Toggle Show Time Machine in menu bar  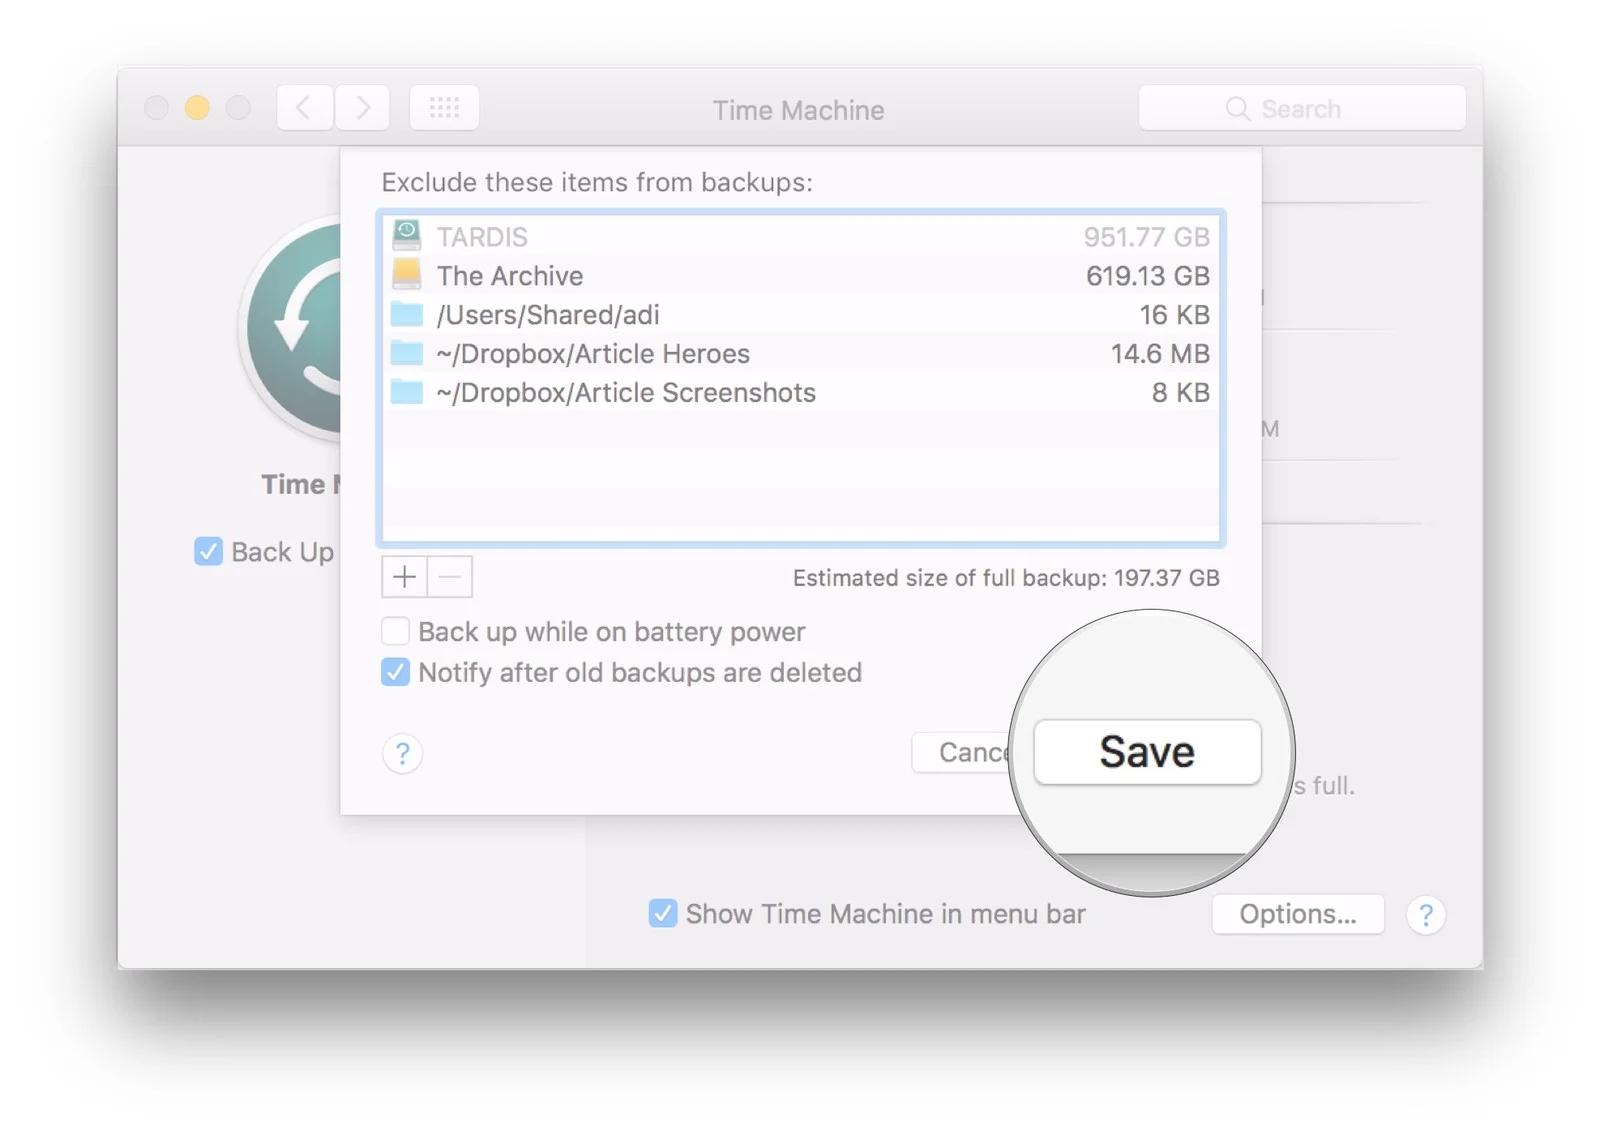[x=662, y=913]
